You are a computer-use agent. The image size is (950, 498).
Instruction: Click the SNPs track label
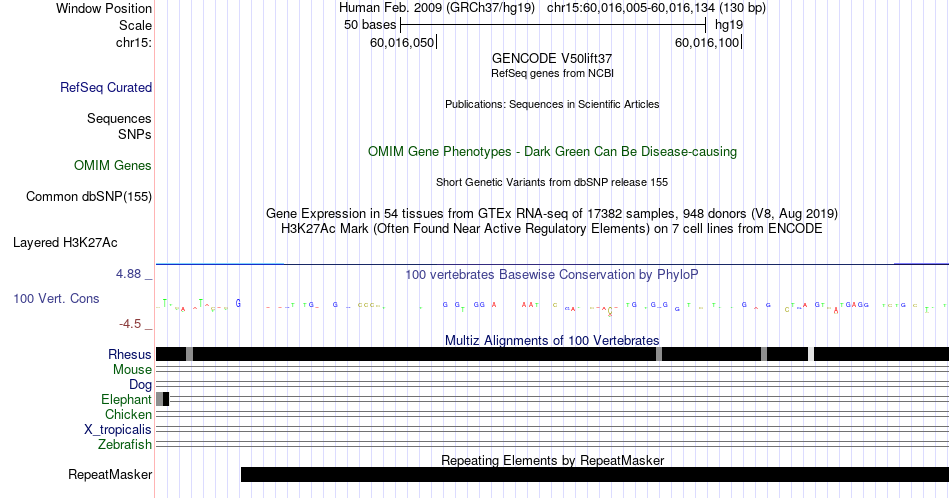[x=135, y=134]
